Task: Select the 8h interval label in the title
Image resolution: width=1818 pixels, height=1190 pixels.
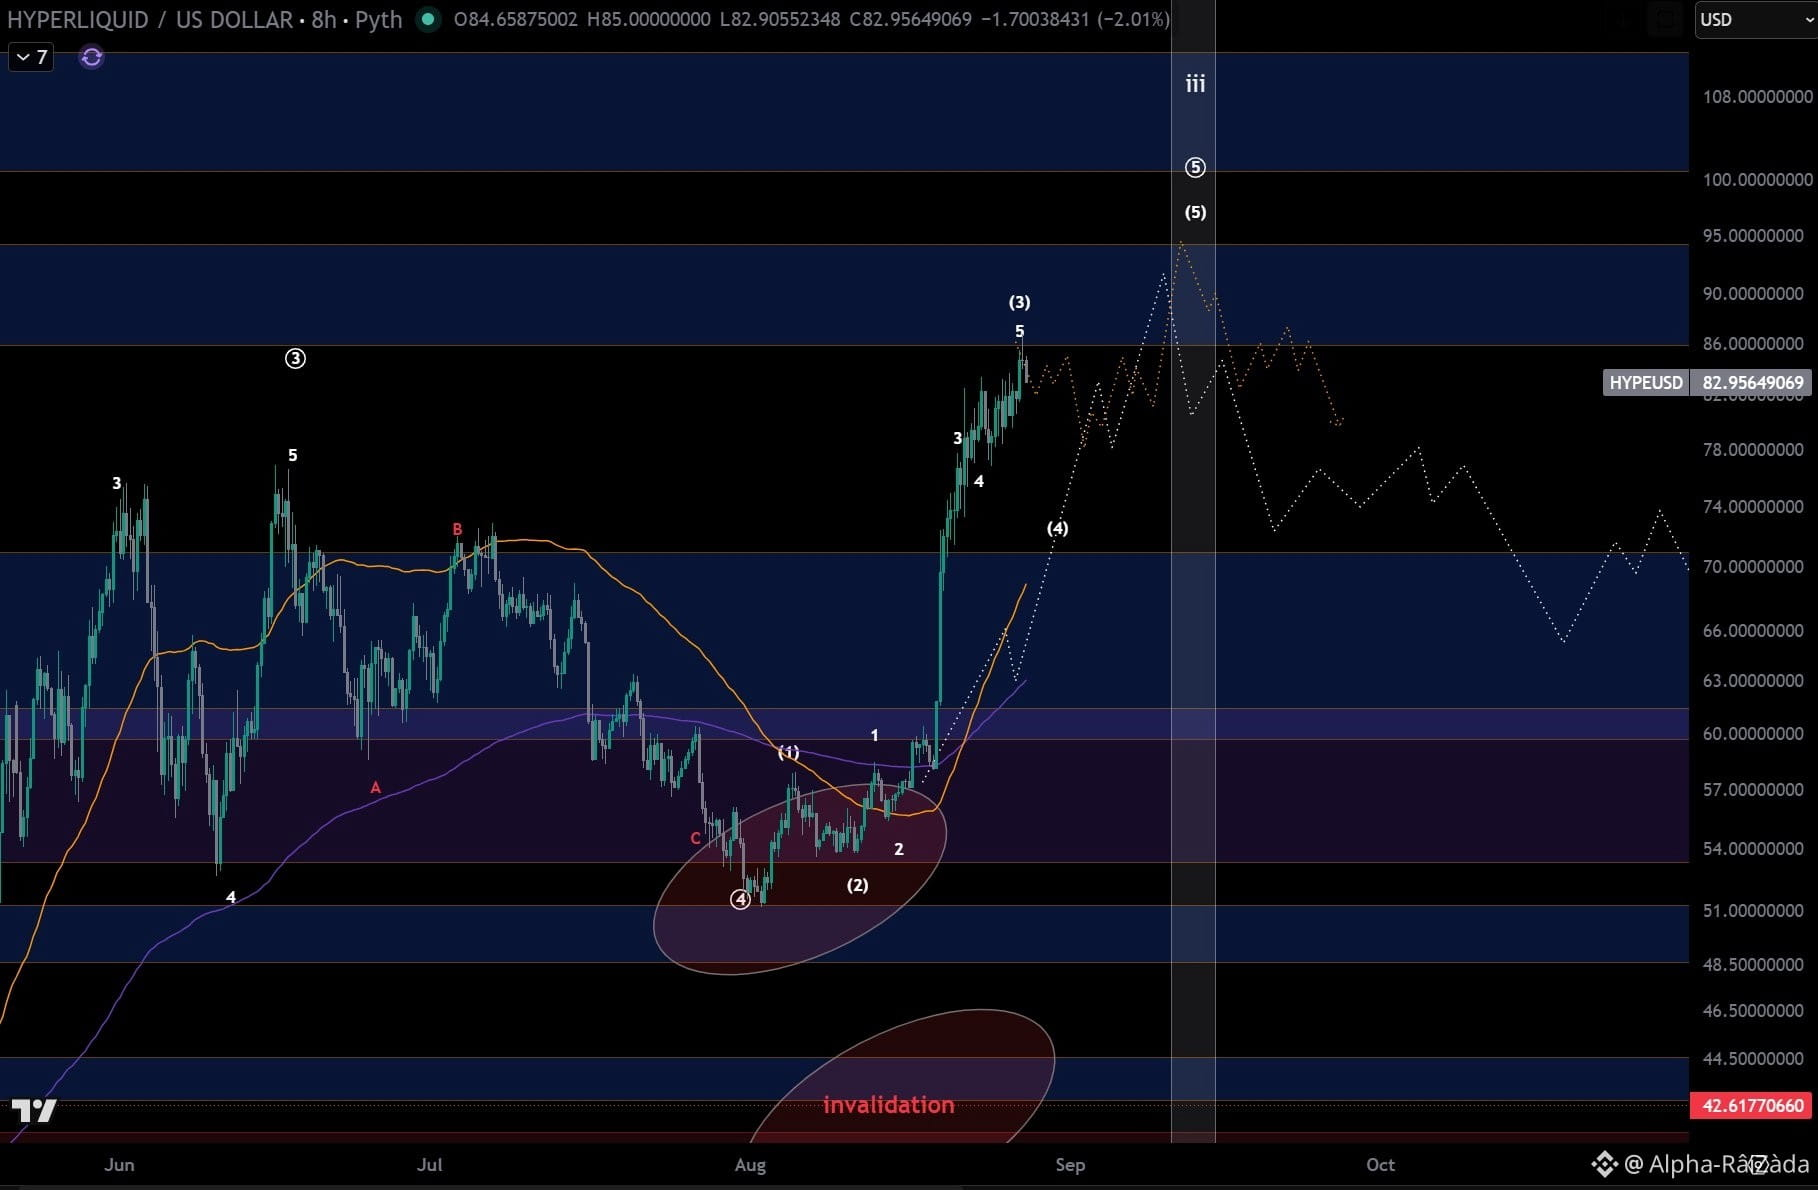Action: tap(324, 19)
